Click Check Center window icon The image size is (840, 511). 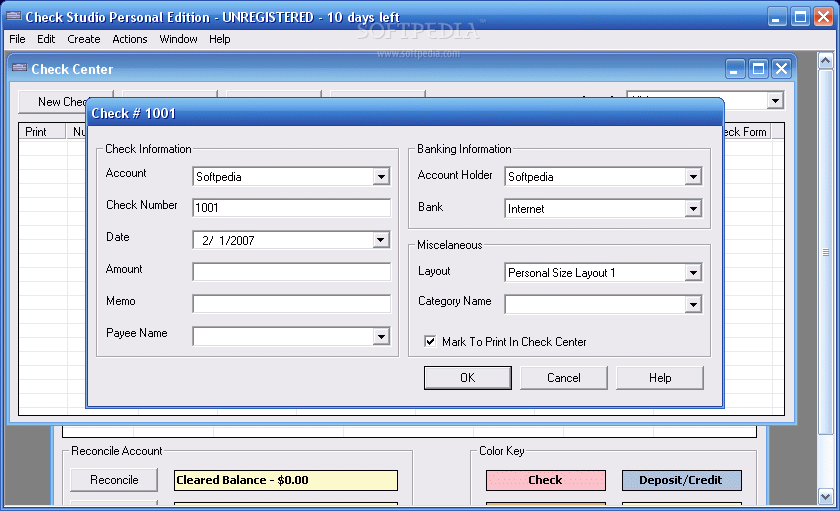pyautogui.click(x=20, y=67)
